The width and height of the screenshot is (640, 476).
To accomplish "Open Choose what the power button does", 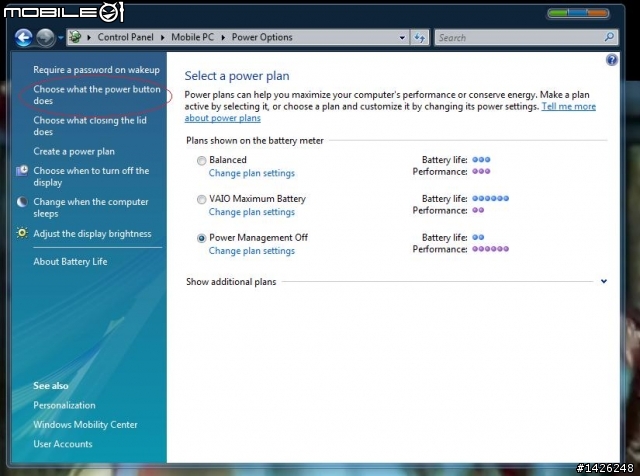I will click(97, 95).
